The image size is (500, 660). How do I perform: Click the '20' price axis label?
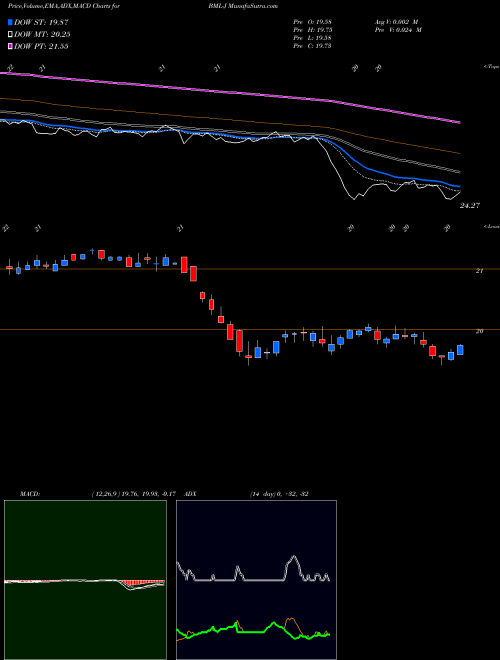coord(479,331)
